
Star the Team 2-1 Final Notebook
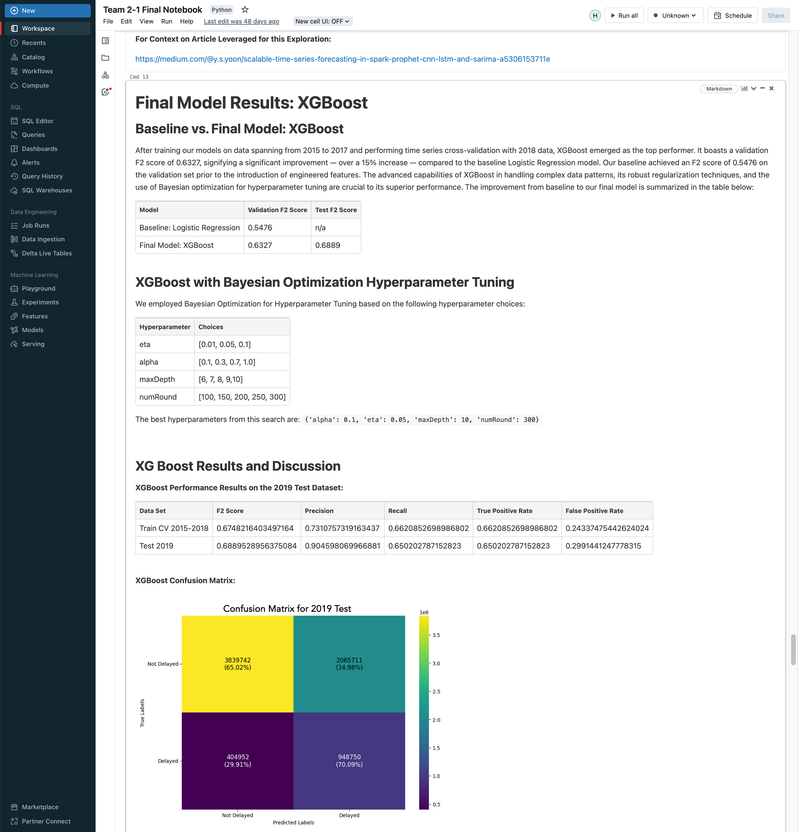[x=243, y=8]
